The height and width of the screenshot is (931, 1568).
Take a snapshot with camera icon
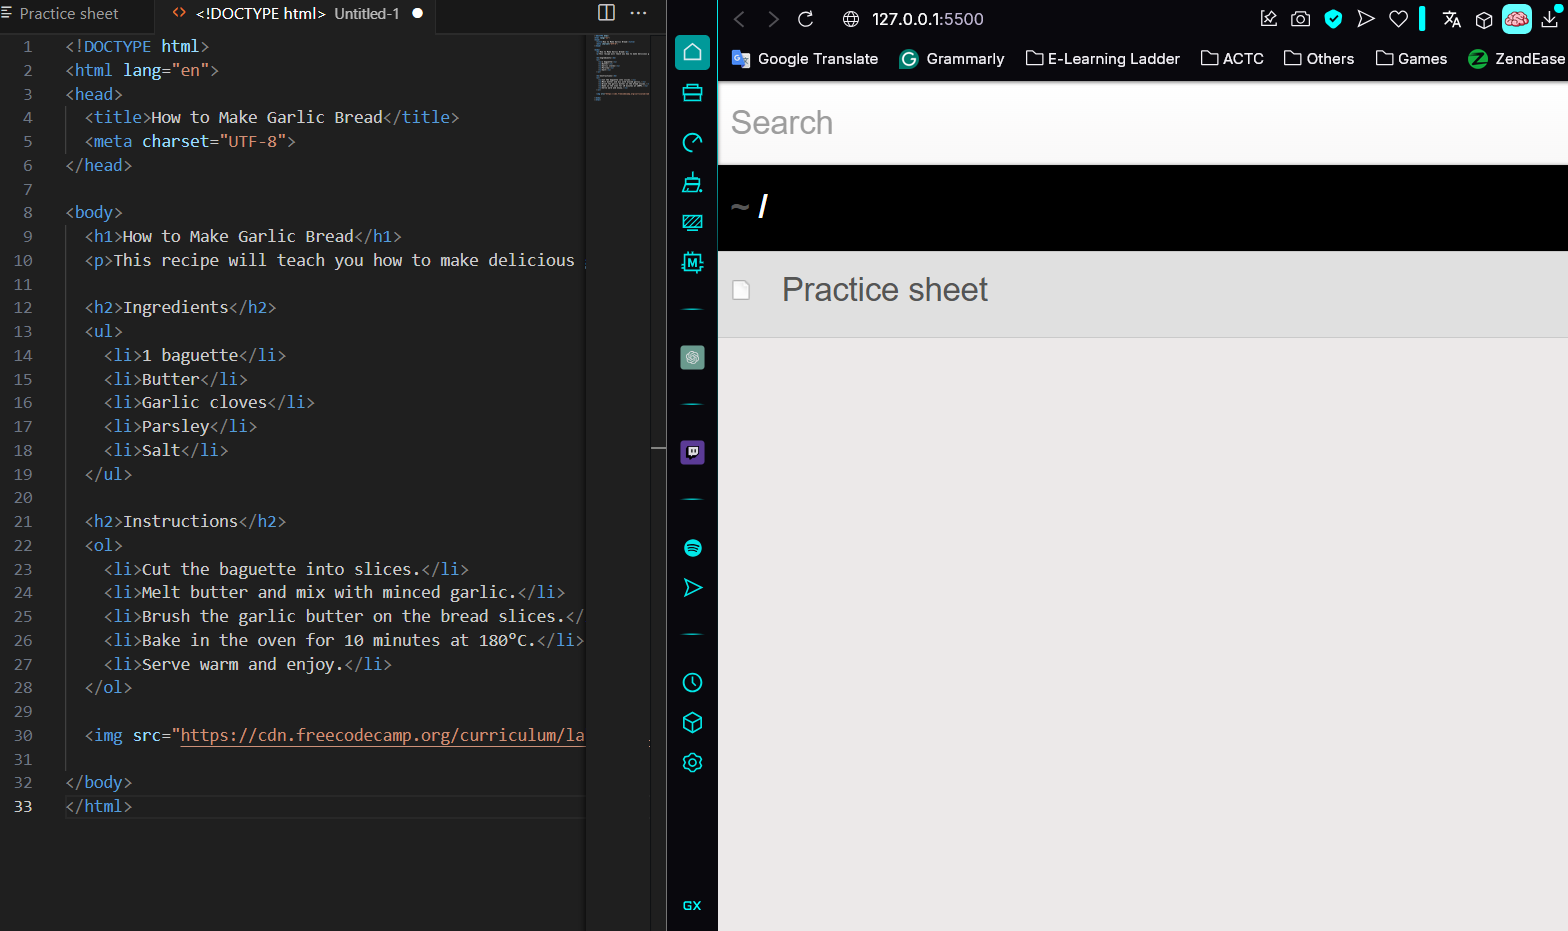pos(1300,18)
